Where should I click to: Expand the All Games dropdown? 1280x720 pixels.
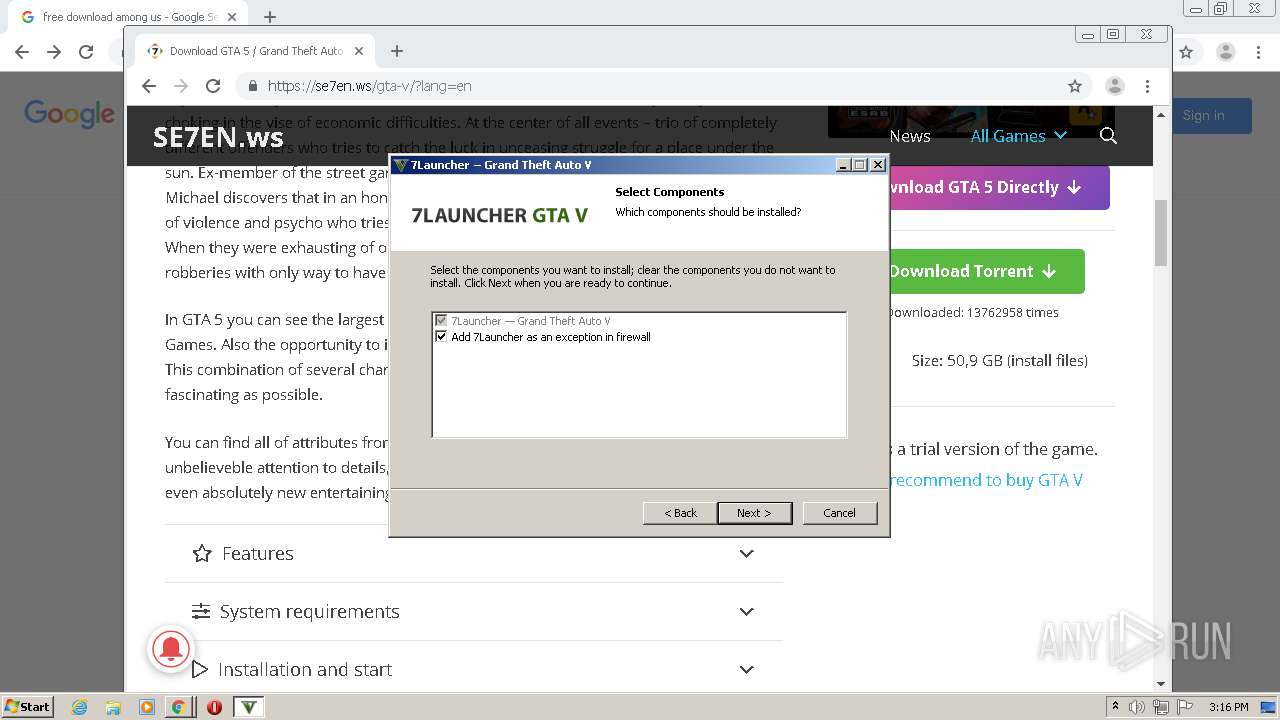(1018, 136)
